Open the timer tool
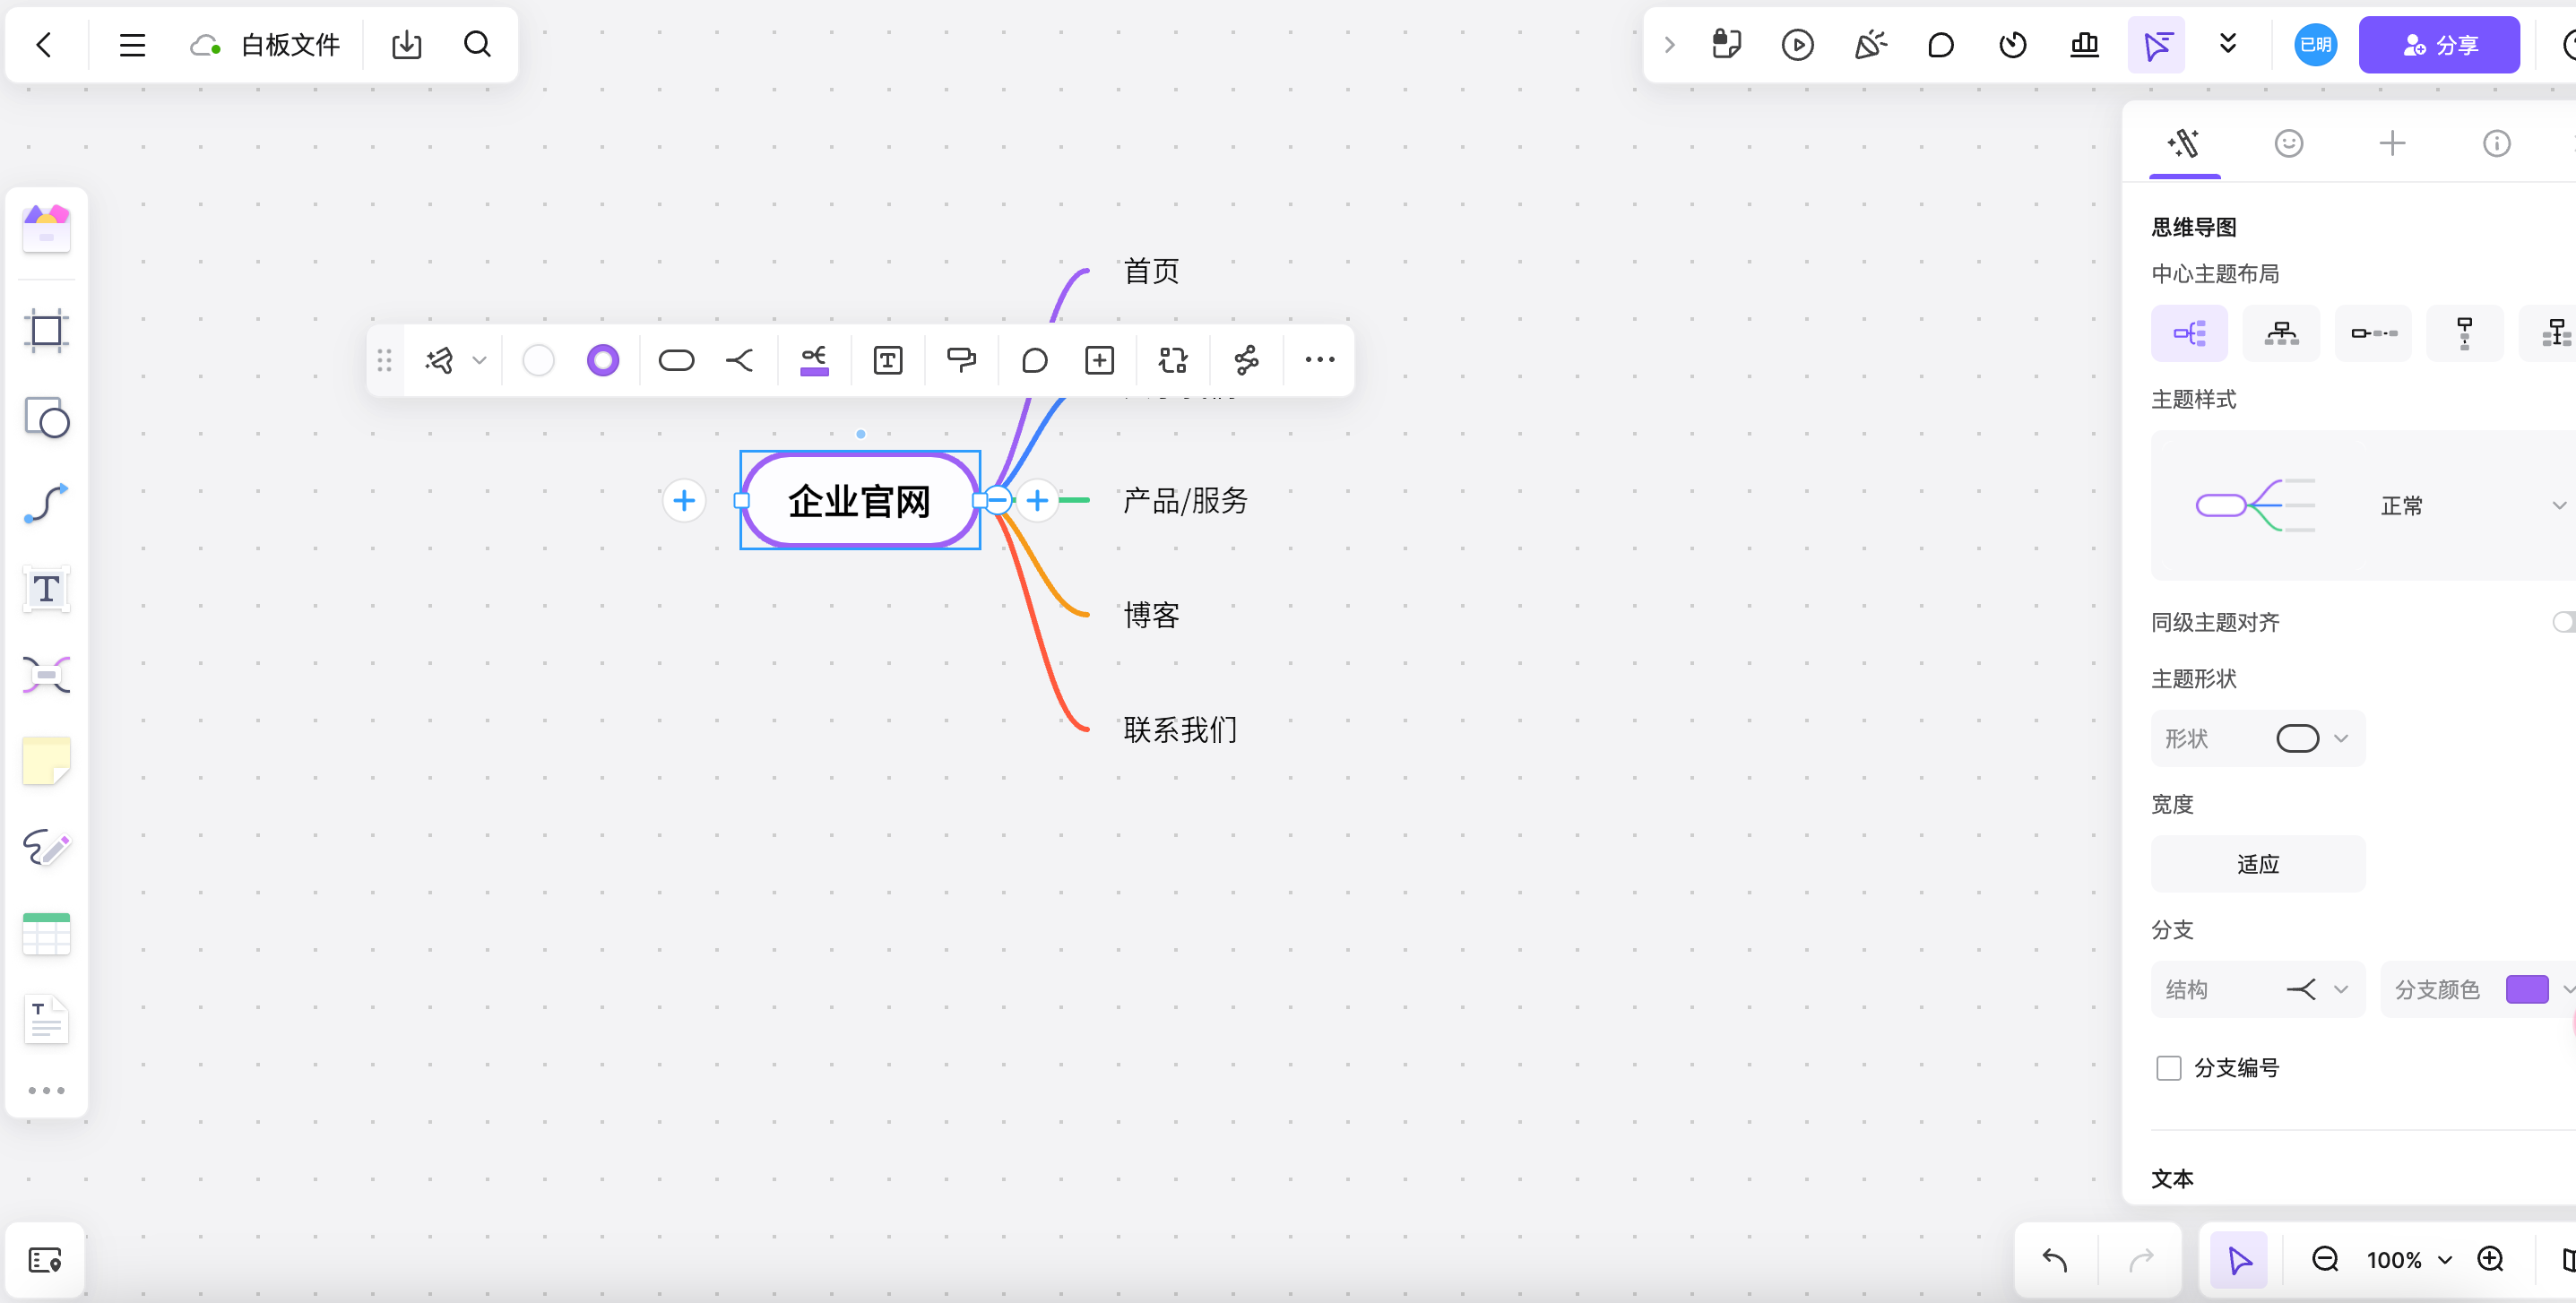The height and width of the screenshot is (1303, 2576). (2012, 45)
